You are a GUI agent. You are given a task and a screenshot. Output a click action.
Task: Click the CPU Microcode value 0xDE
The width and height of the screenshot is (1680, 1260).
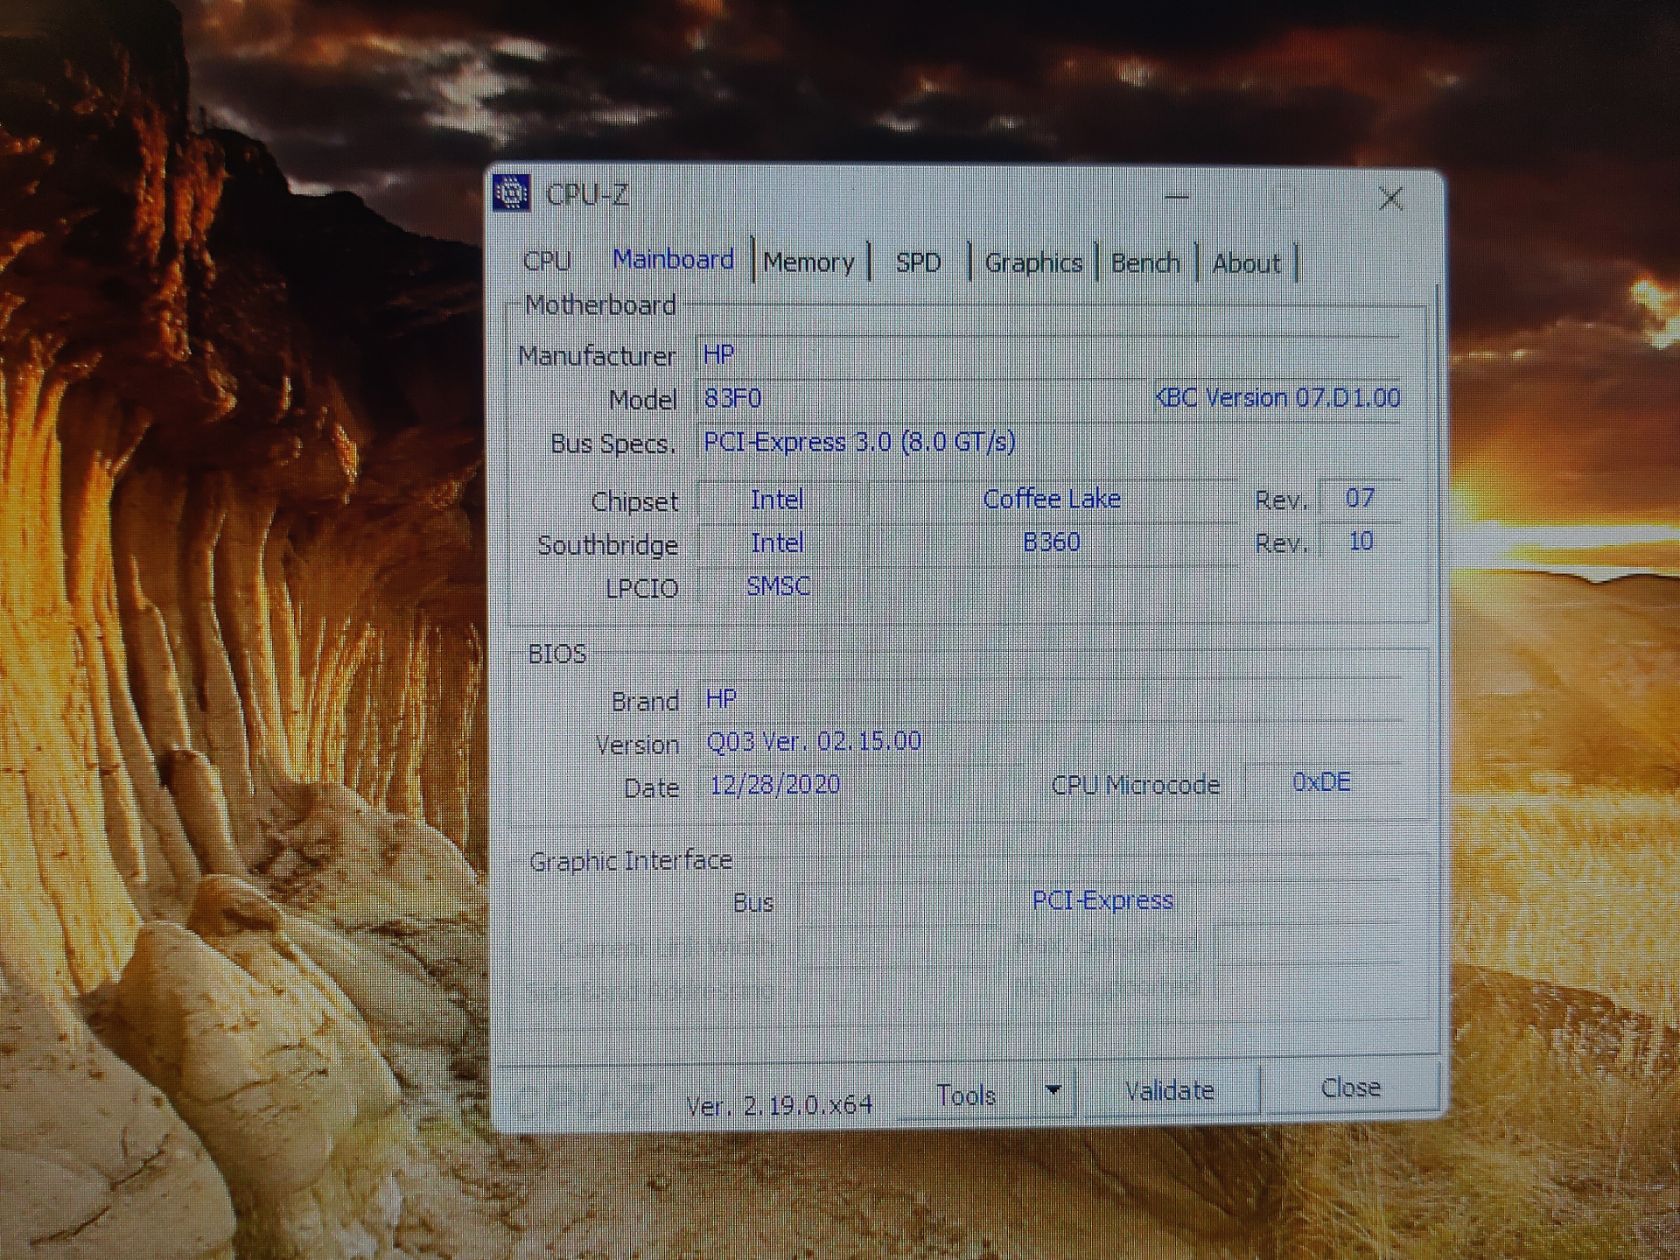1322,782
